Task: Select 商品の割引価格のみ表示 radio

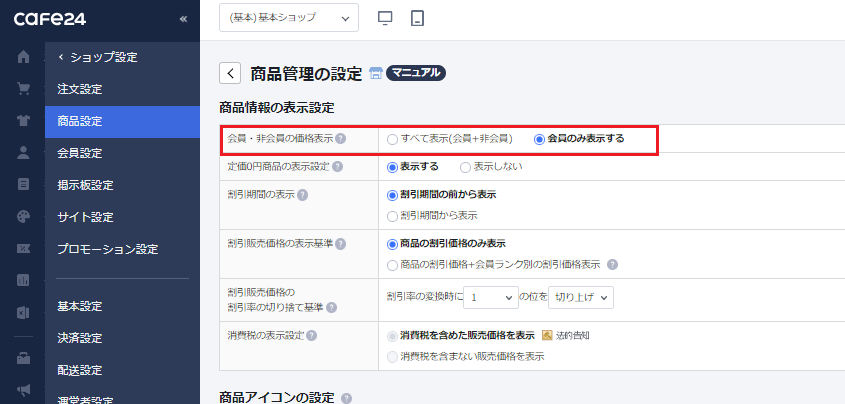Action: [392, 244]
